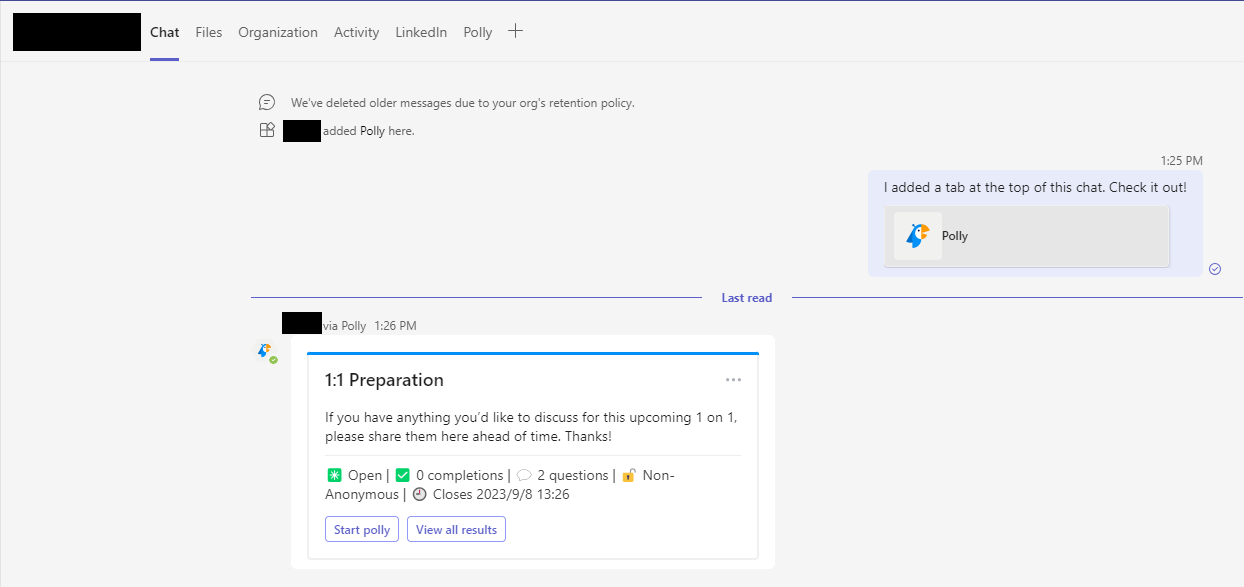Click the Polly parrot icon in the card
The height and width of the screenshot is (587, 1244).
pos(917,236)
